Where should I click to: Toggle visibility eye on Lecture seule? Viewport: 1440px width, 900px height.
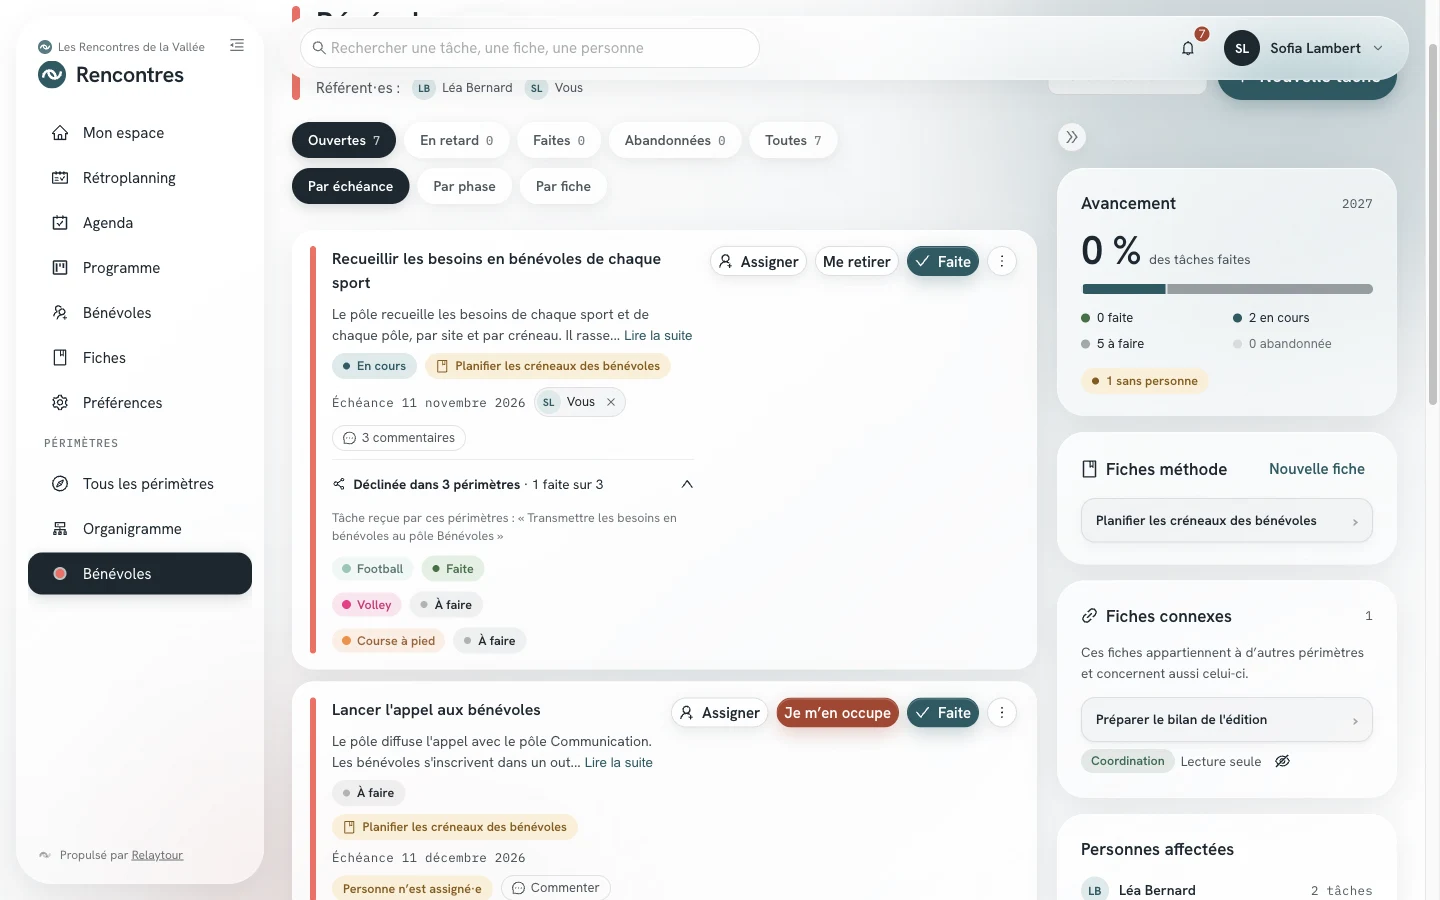tap(1283, 761)
